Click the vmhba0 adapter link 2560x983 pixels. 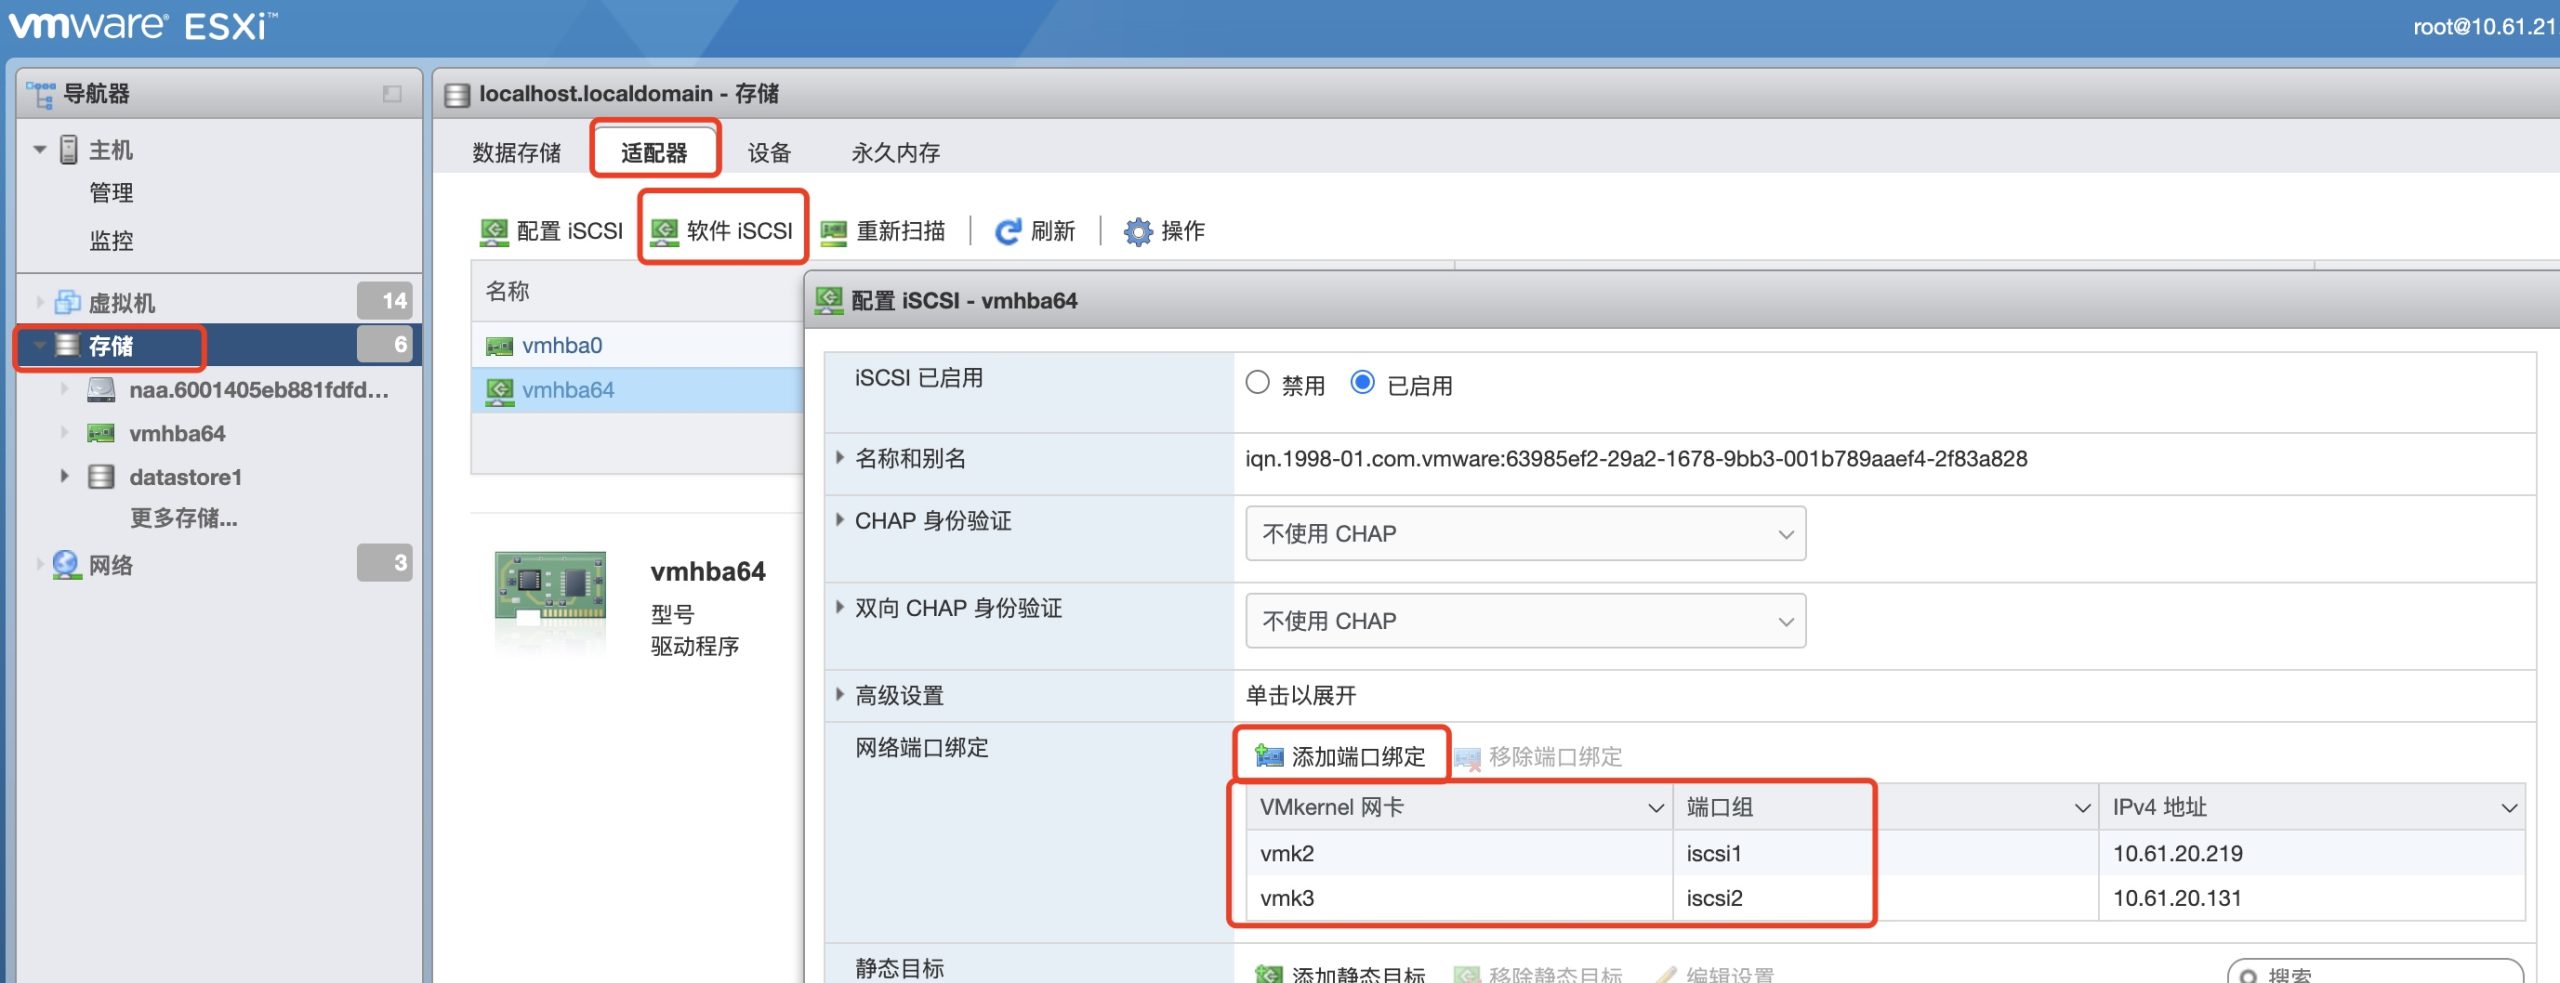[562, 346]
